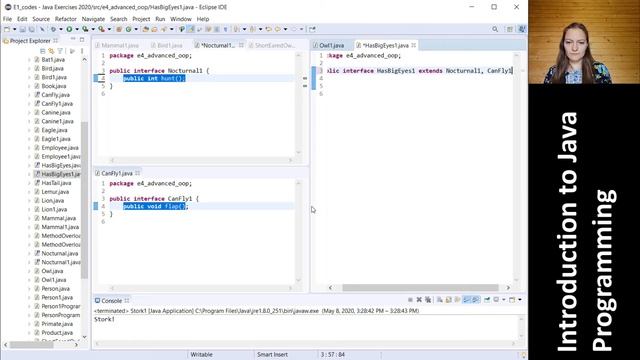Click the toolbar Search magnifier icon

coord(495,29)
